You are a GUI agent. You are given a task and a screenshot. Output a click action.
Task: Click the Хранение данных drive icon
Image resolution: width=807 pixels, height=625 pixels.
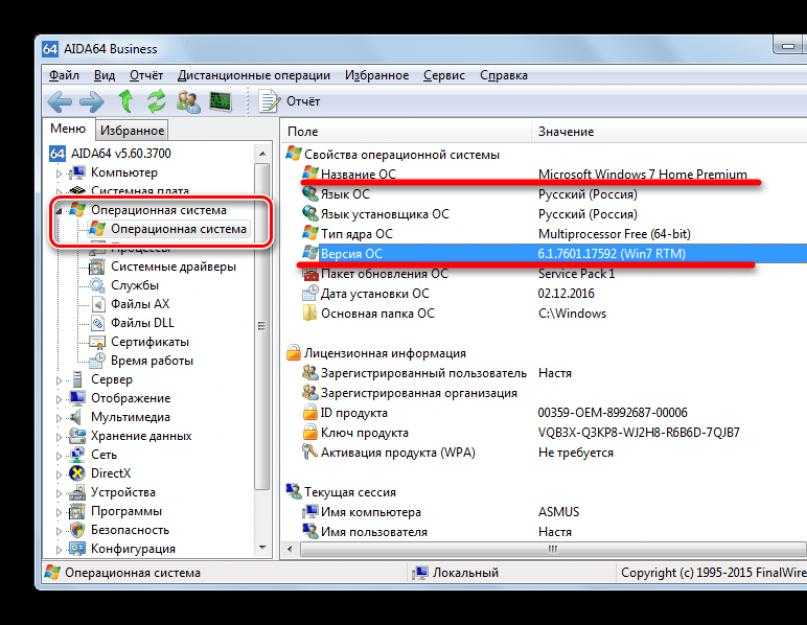point(77,436)
